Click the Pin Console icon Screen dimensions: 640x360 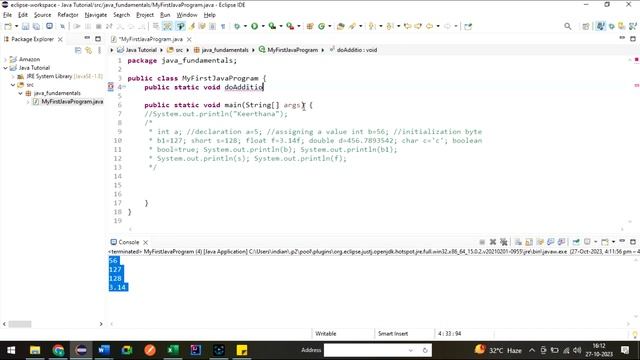pos(576,242)
